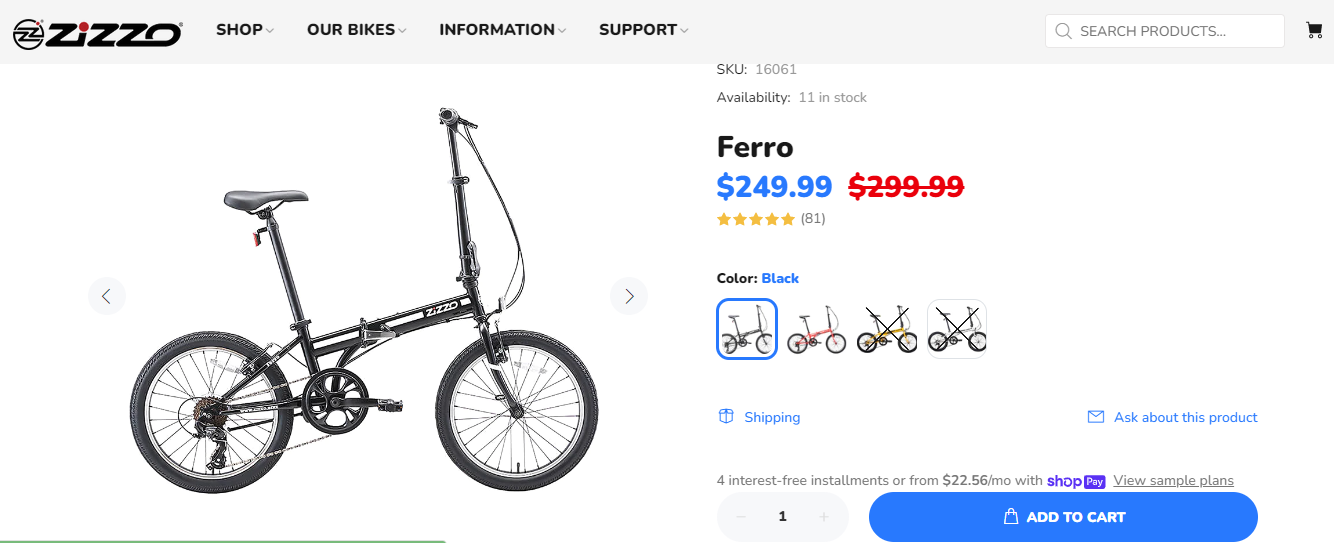This screenshot has height=543, width=1334.
Task: Expand the SHOP dropdown menu
Action: click(245, 30)
